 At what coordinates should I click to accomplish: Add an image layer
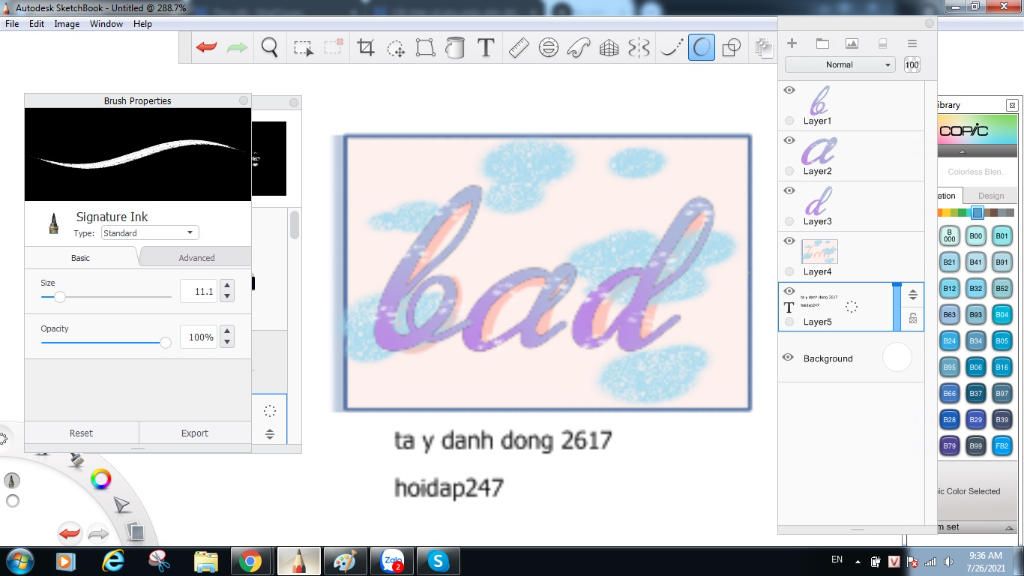point(852,44)
